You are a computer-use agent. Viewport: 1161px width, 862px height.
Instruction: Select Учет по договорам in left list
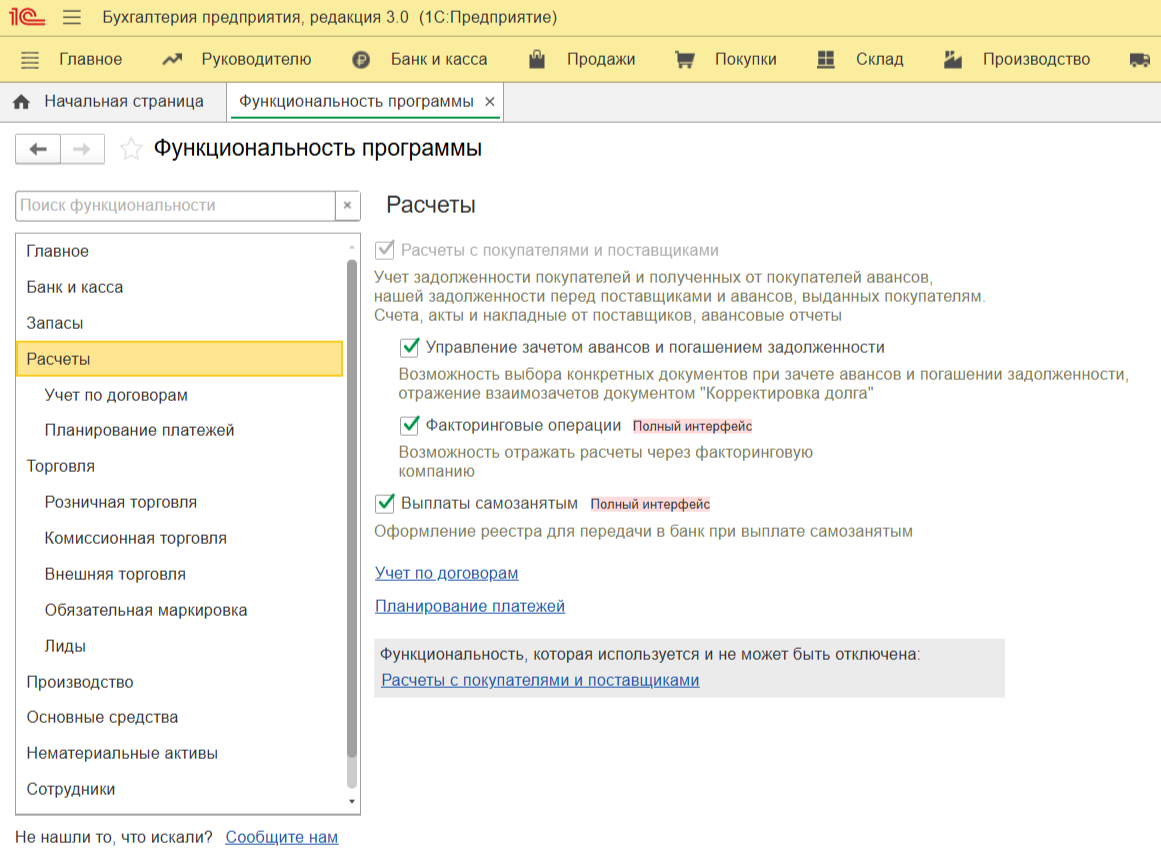[116, 395]
